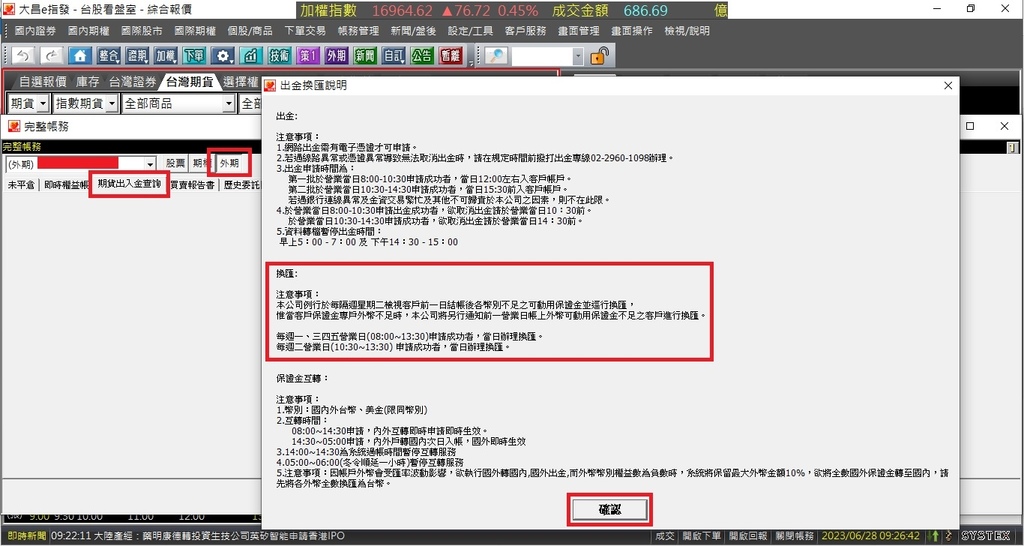This screenshot has height=546, width=1024.
Task: Switch to the 台灣證券 tab
Action: 133,82
